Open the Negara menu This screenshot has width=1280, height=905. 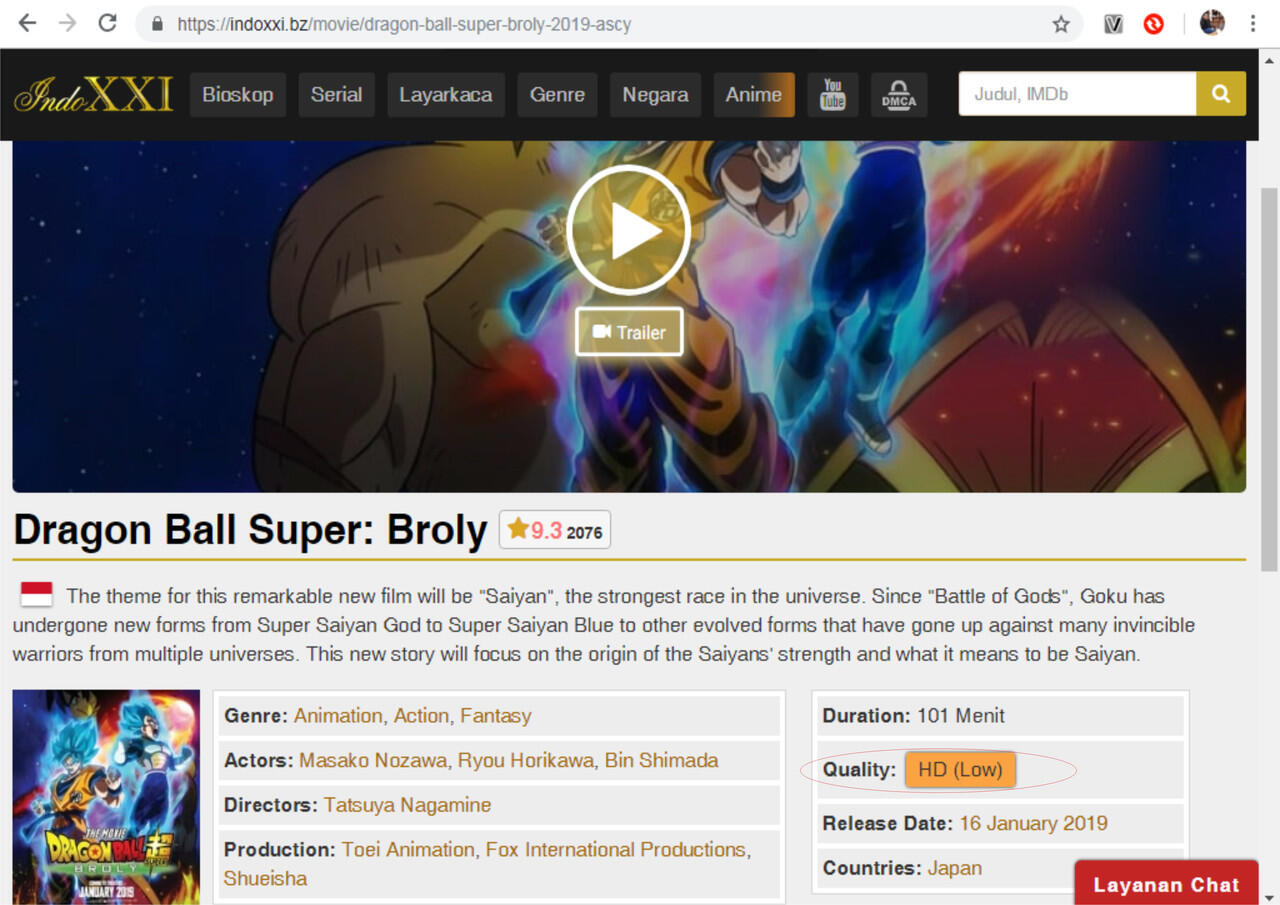(655, 95)
